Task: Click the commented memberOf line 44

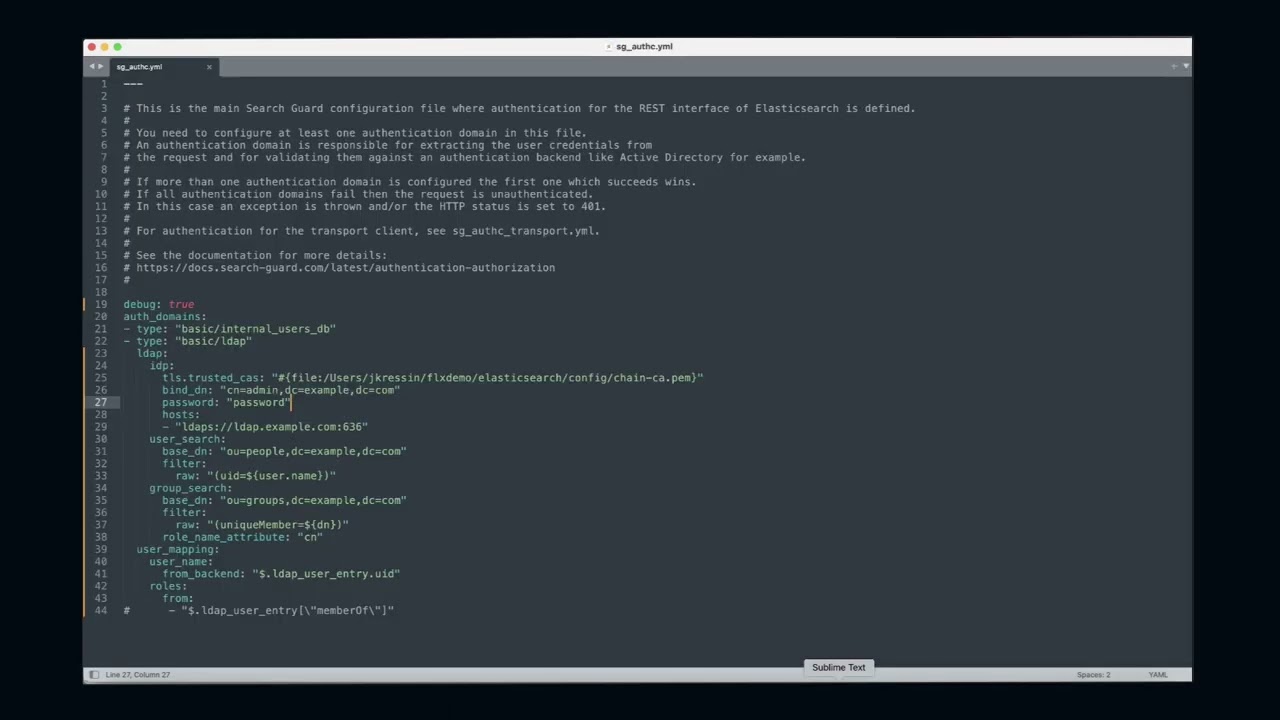Action: click(x=259, y=610)
